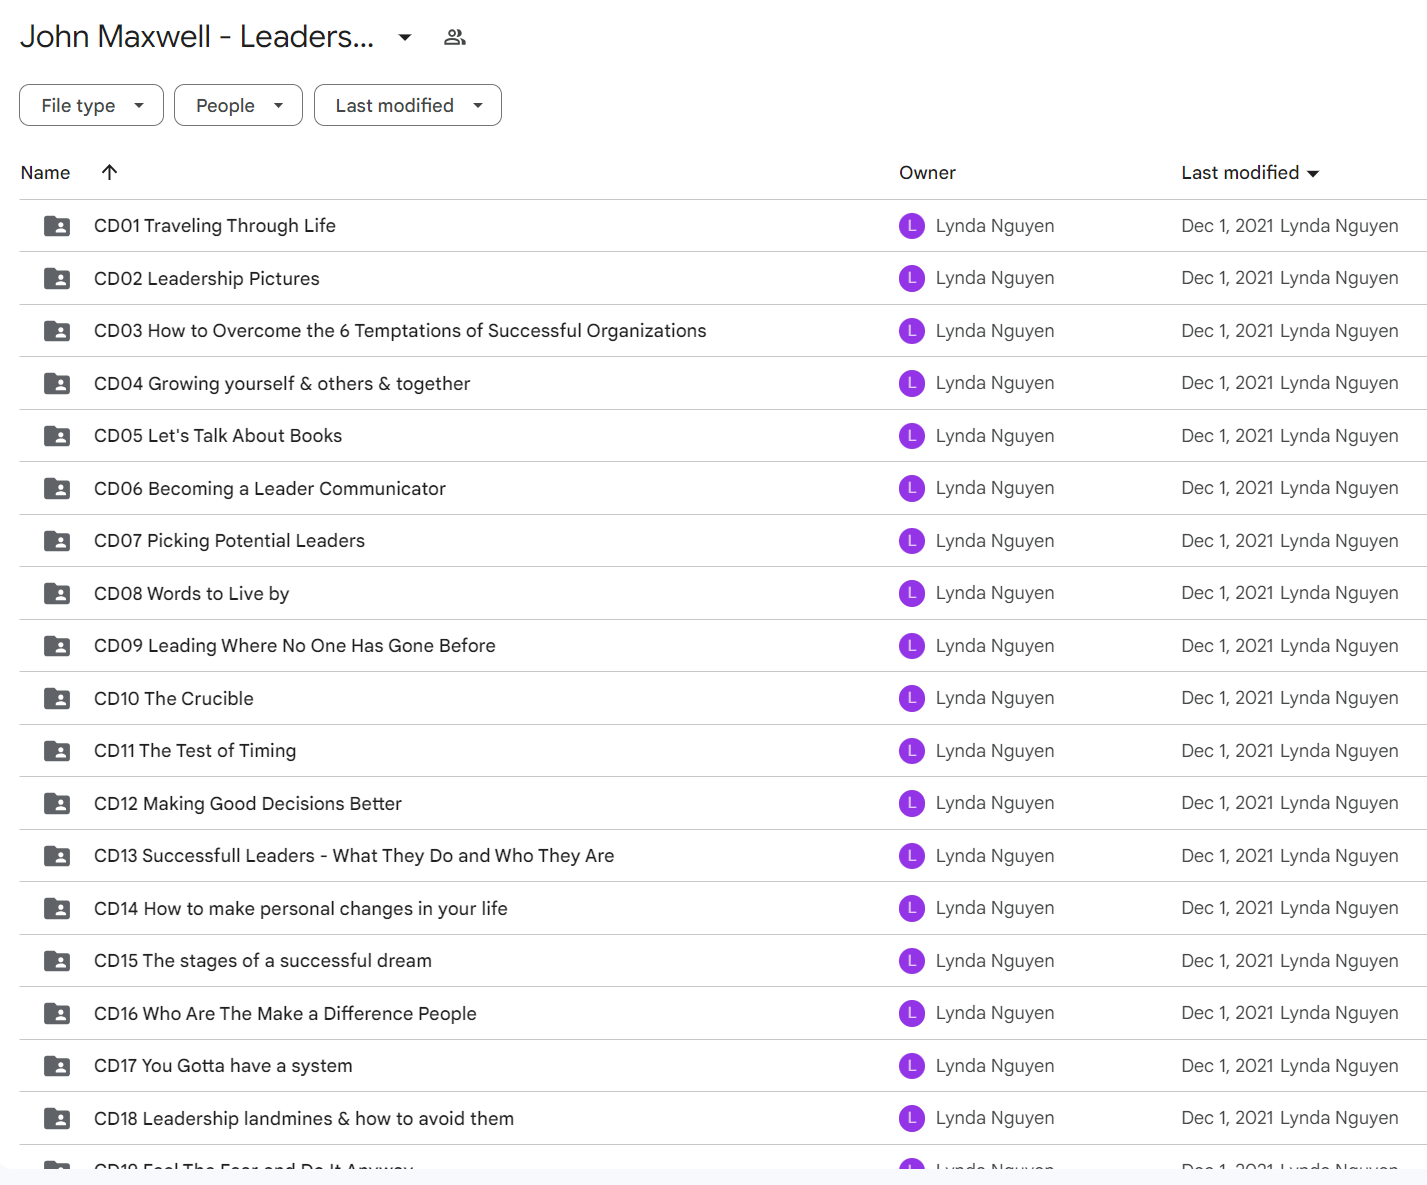Screen dimensions: 1427x1185
Task: Click the owner avatar in the CD05 row
Action: pyautogui.click(x=912, y=436)
